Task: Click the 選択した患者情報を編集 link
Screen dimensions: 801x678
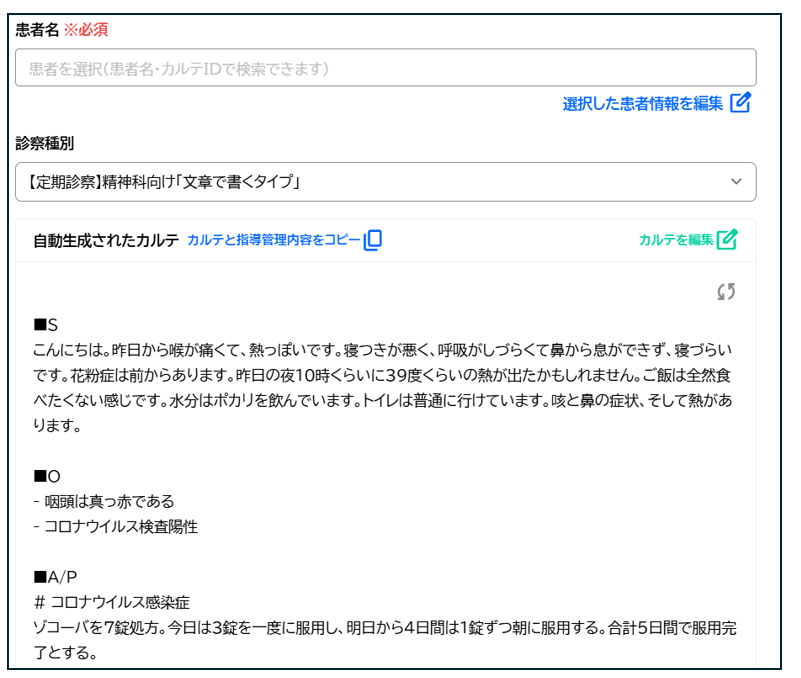Action: (x=642, y=103)
